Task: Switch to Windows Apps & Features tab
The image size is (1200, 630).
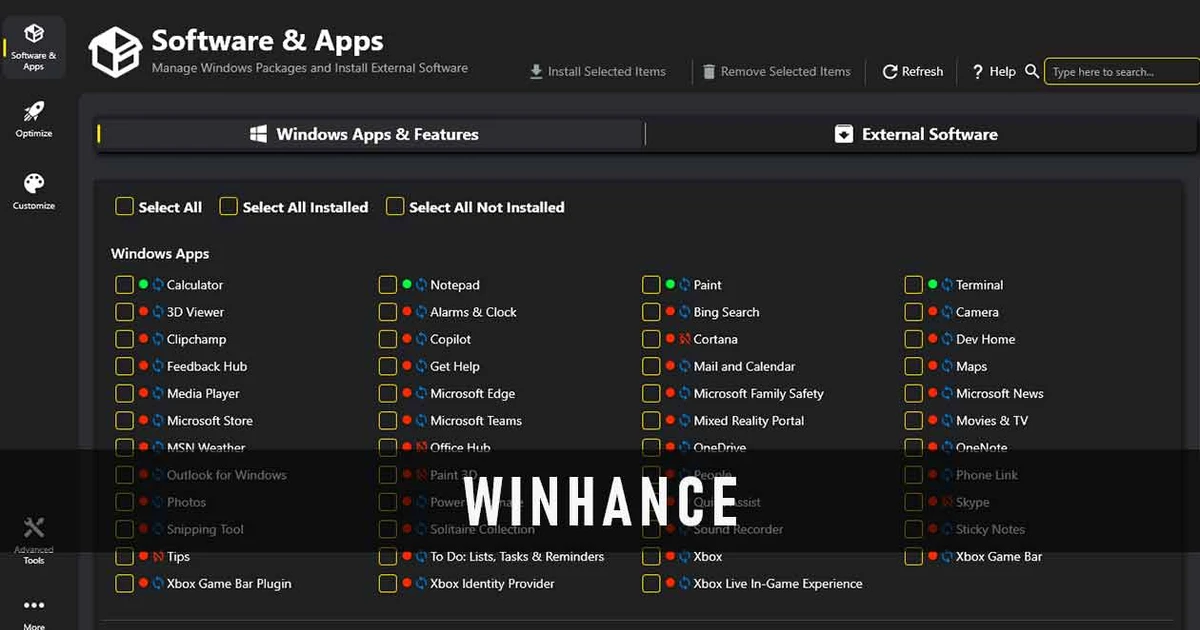Action: (x=369, y=134)
